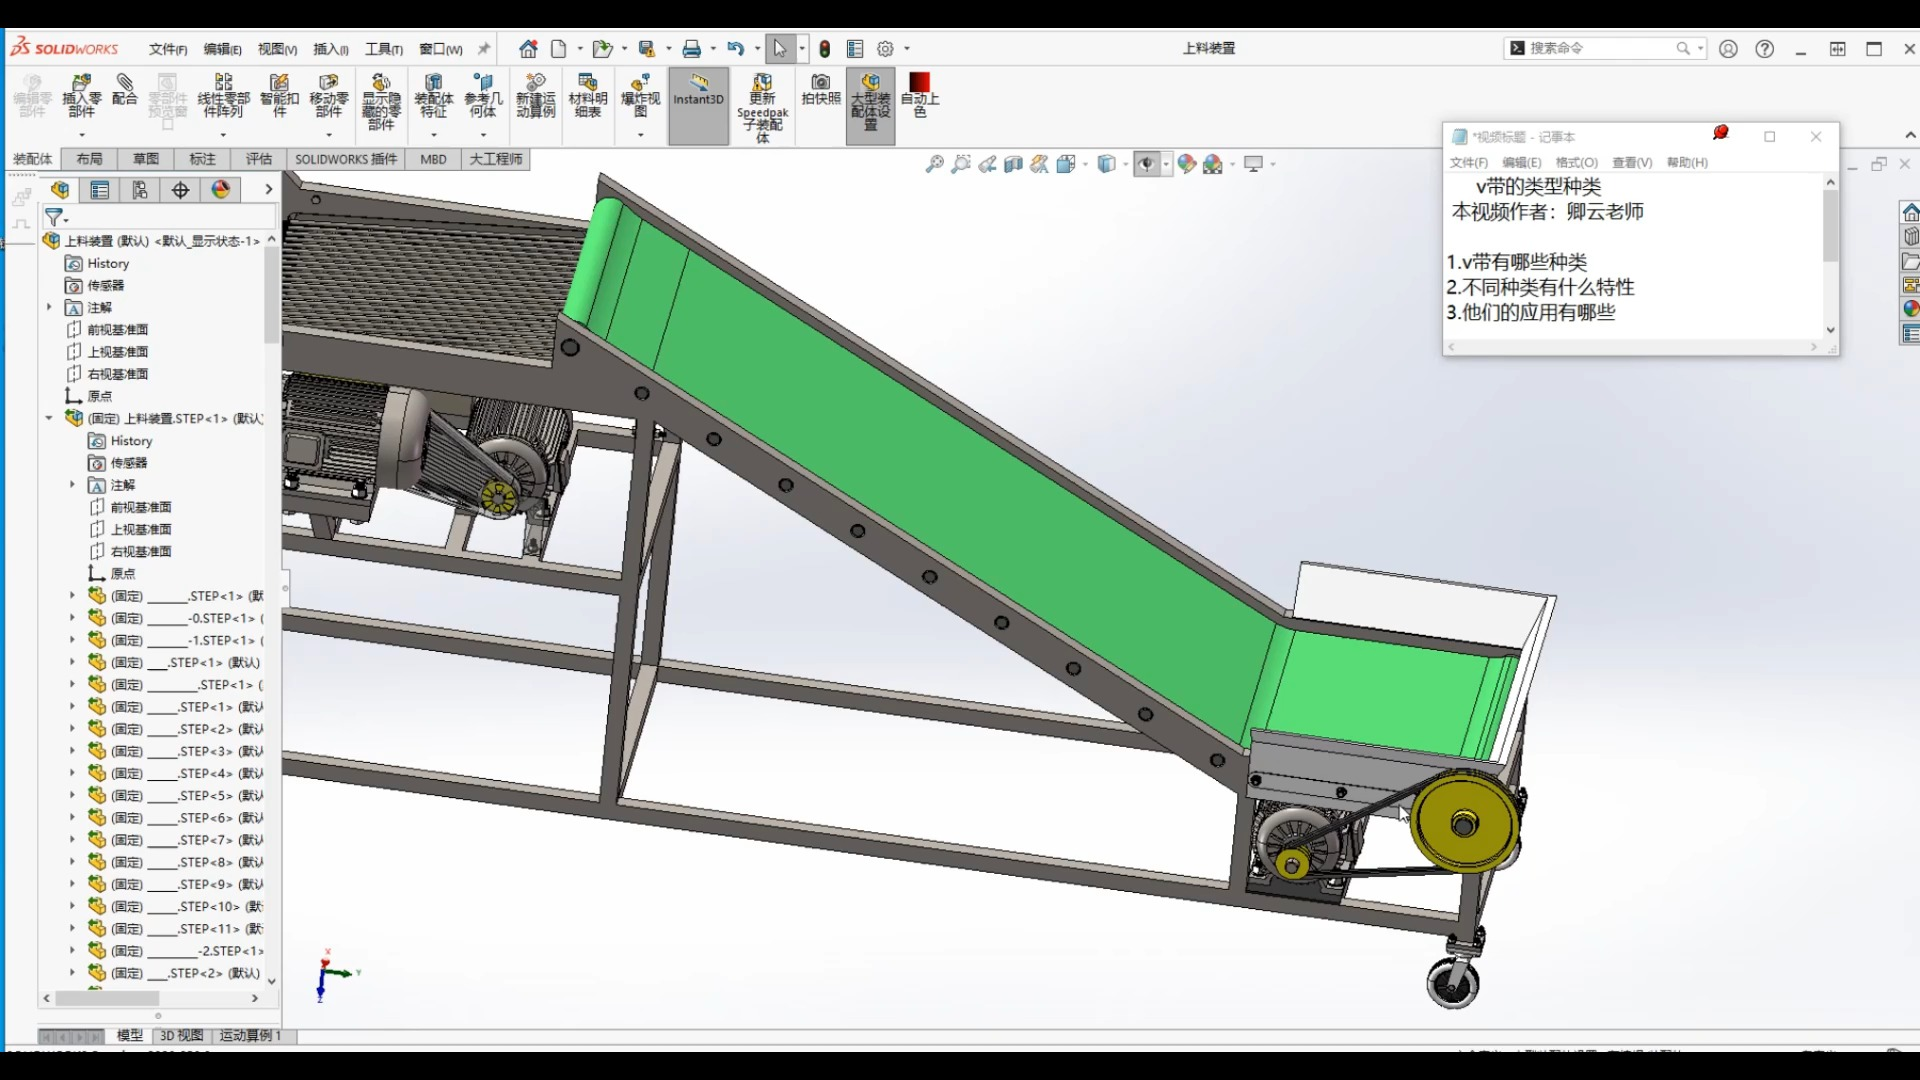Toggle the Instant3D button

point(698,95)
